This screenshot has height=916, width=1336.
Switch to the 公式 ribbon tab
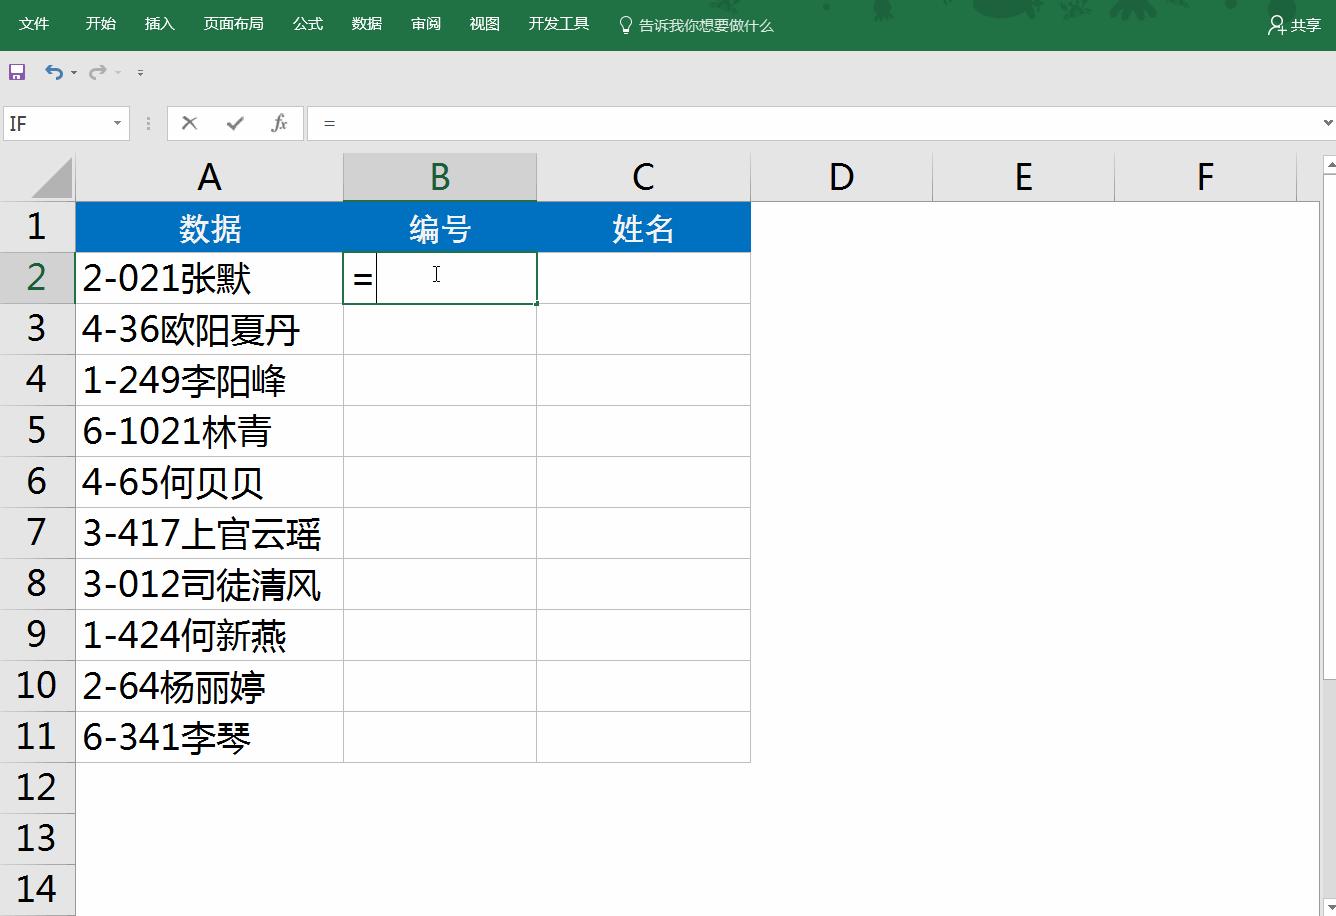pos(307,24)
